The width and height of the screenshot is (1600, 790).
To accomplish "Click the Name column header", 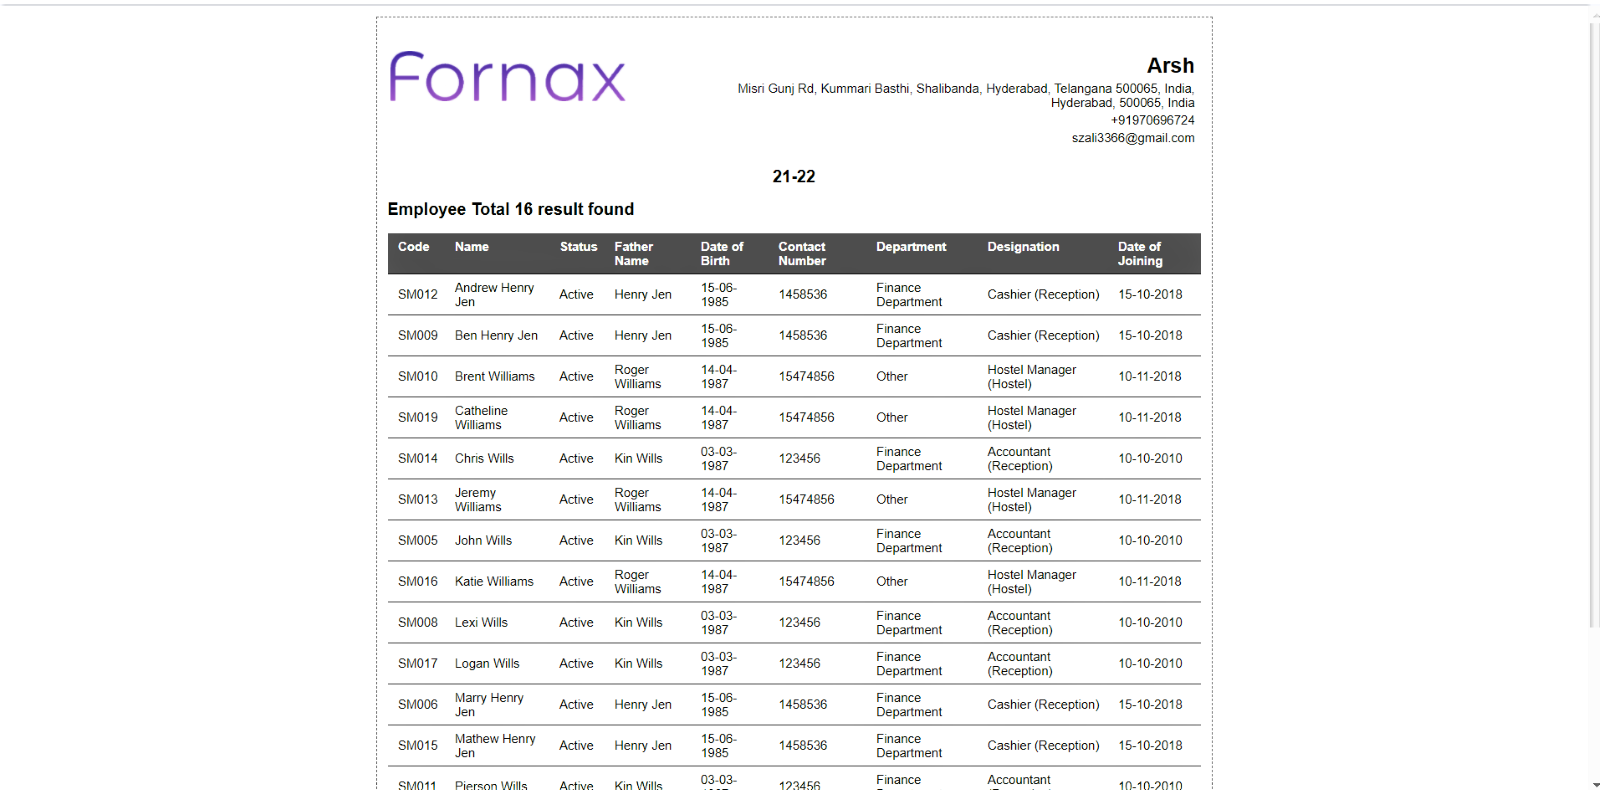I will click(472, 247).
